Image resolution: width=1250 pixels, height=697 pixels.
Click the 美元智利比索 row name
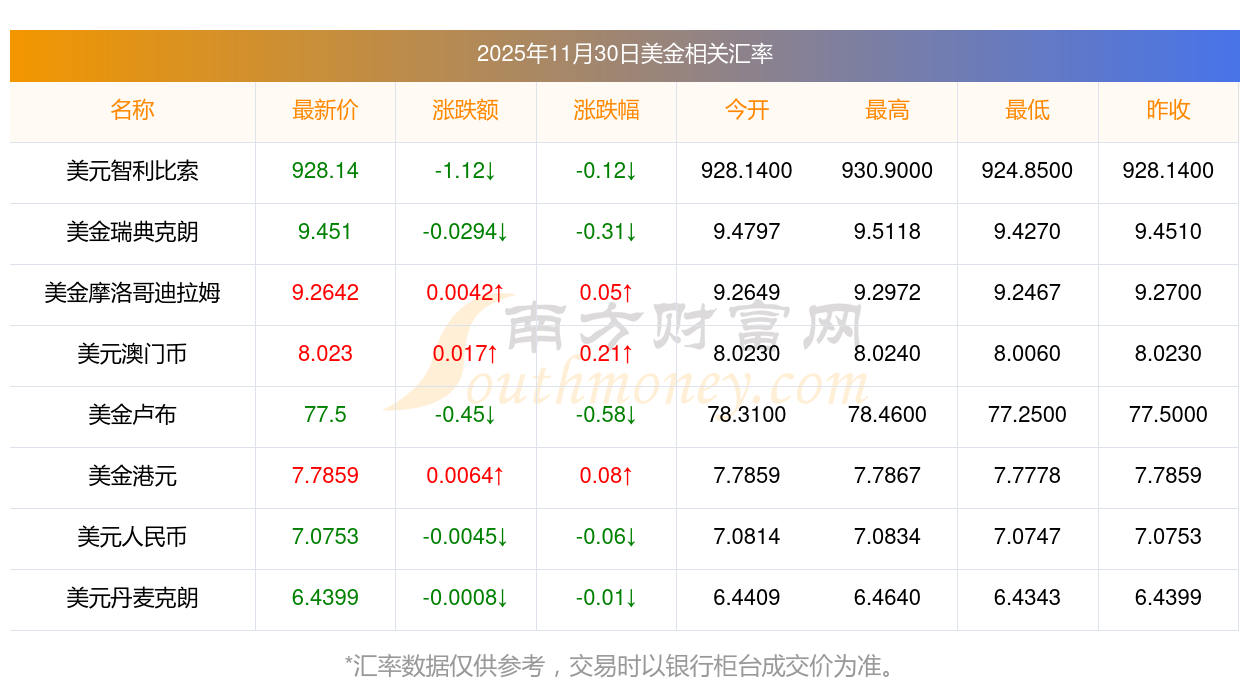pyautogui.click(x=133, y=171)
